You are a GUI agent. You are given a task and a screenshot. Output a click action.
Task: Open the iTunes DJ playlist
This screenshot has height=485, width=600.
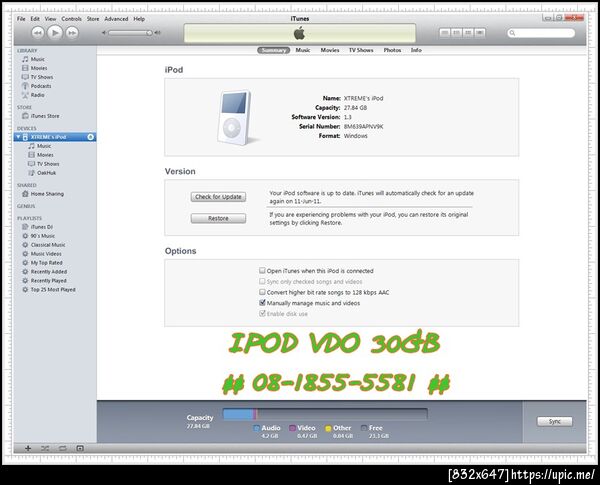[x=41, y=227]
